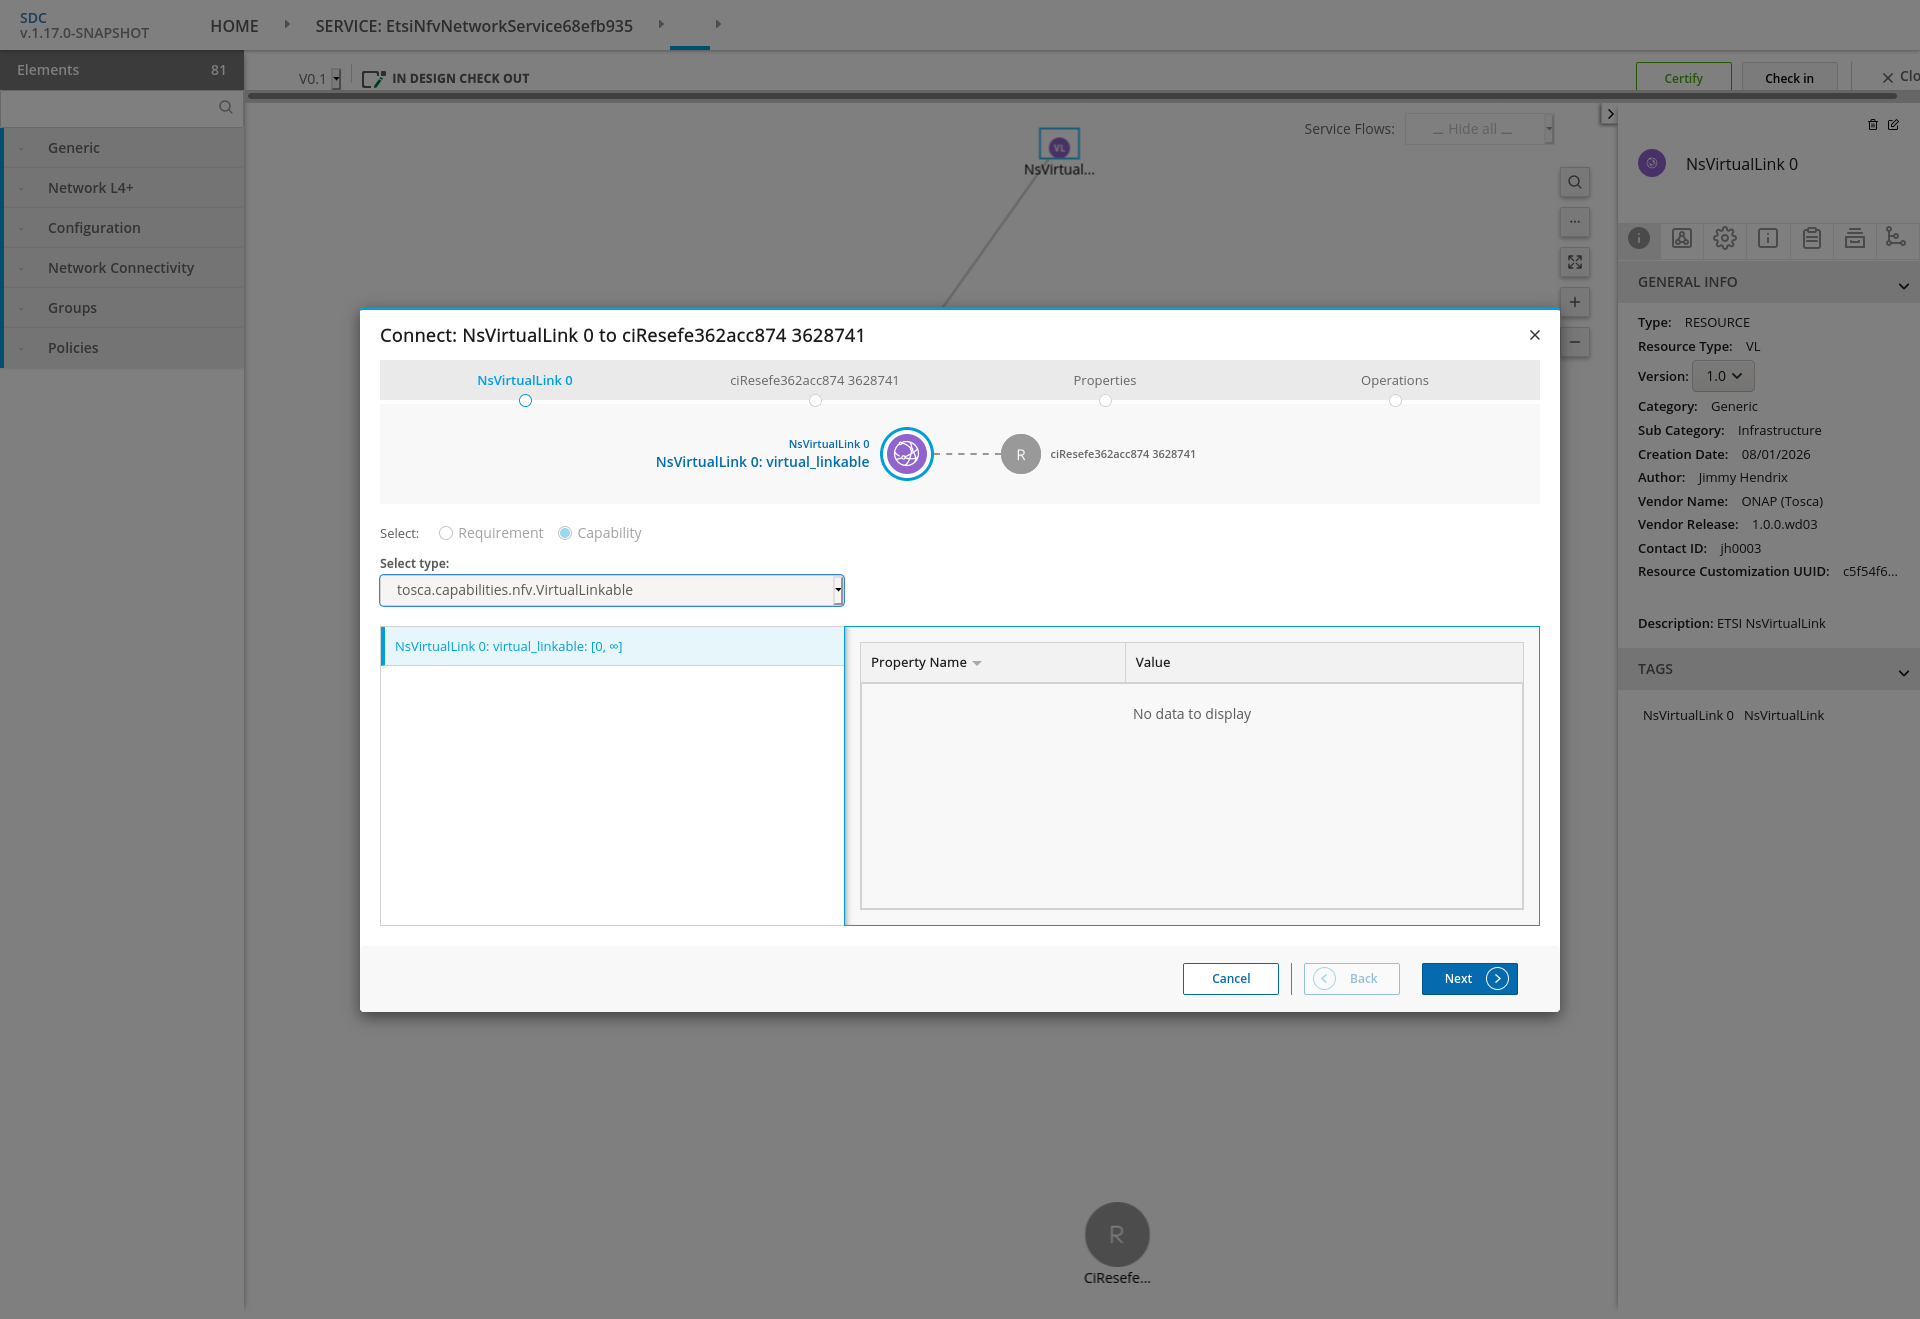Screen dimensions: 1920x1319
Task: Click the Certify button
Action: [1683, 78]
